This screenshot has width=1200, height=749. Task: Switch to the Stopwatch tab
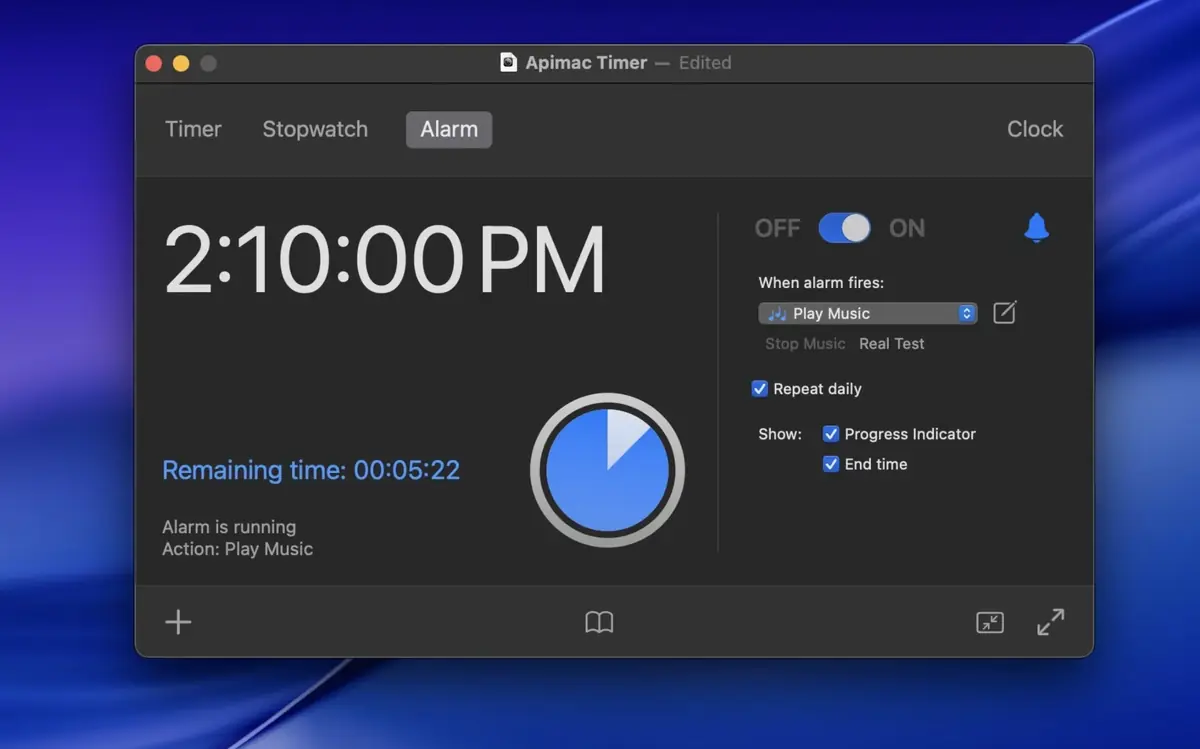pos(315,129)
